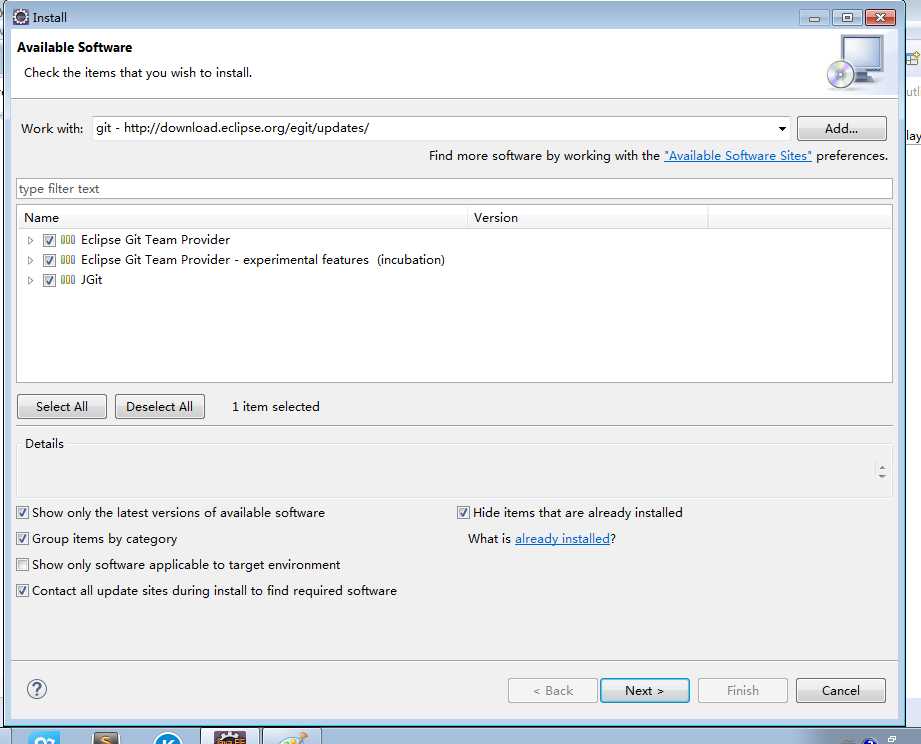The image size is (921, 744).
Task: Sort by the Name column header
Action: [242, 217]
